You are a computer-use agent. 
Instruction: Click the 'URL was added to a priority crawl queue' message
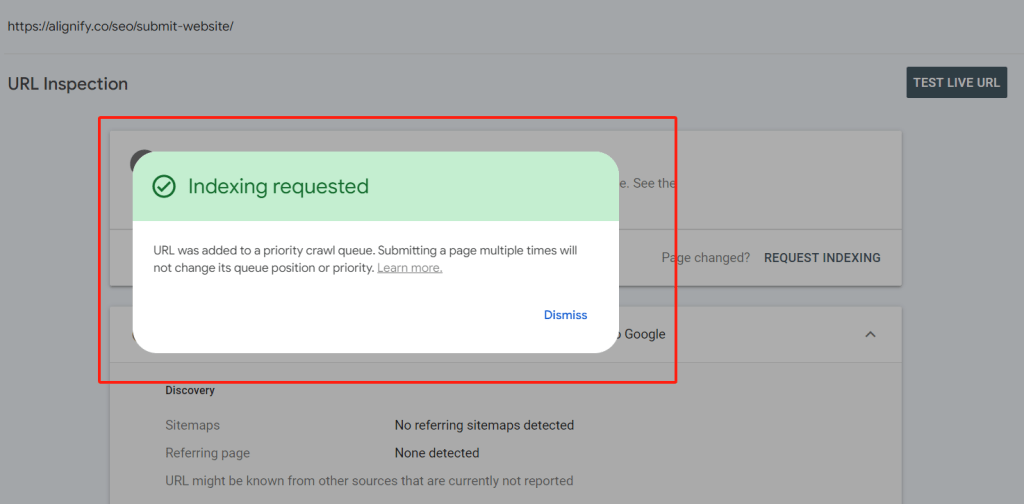coord(365,259)
